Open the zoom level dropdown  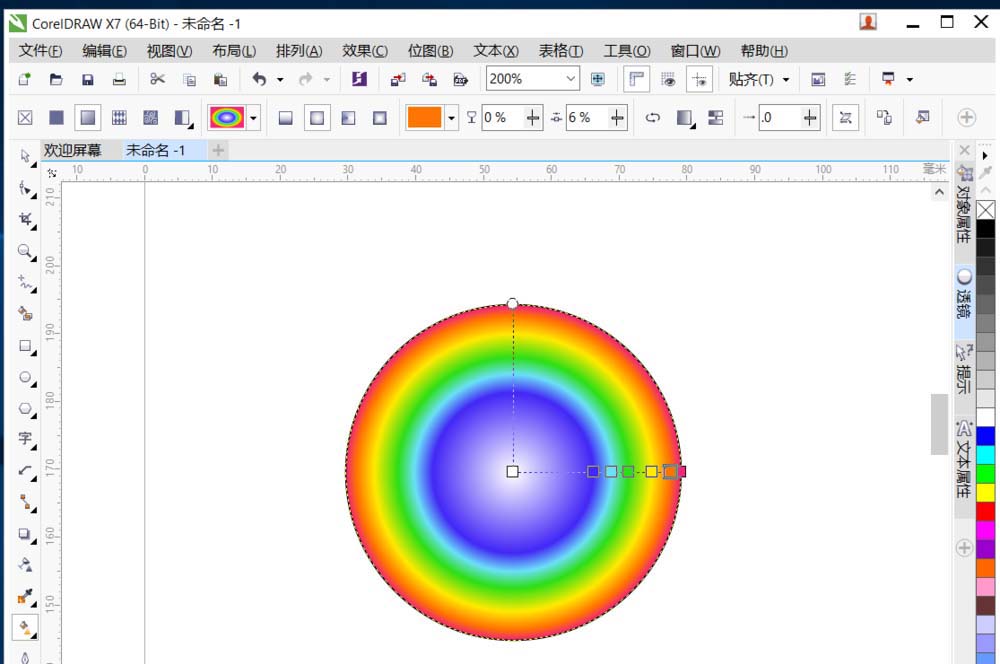click(568, 78)
